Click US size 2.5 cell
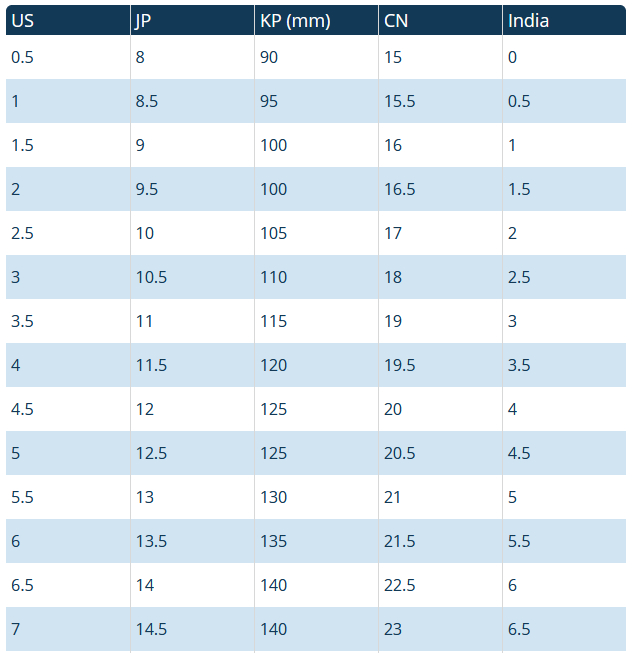Image resolution: width=638 pixels, height=653 pixels. click(23, 233)
